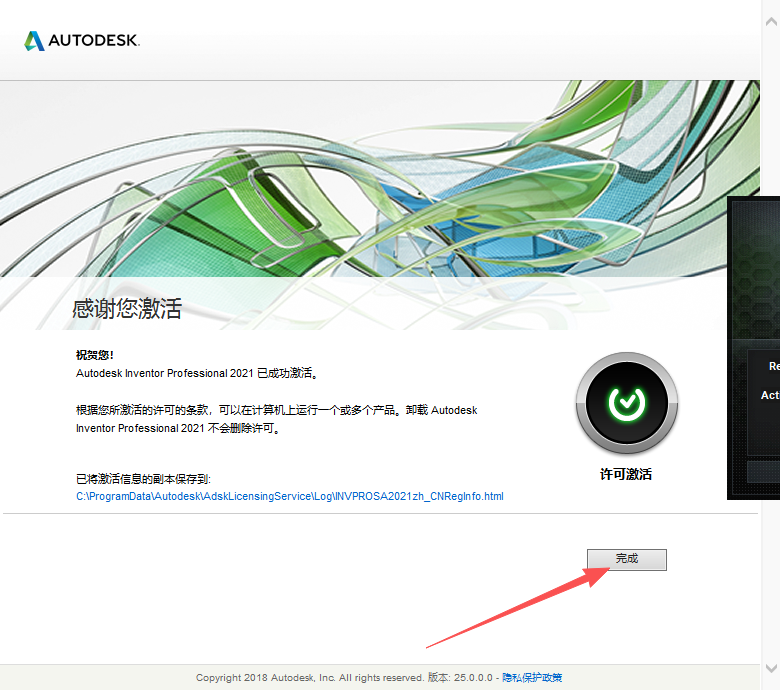Click the 已将激活信息的副本保存到 label

point(143,479)
